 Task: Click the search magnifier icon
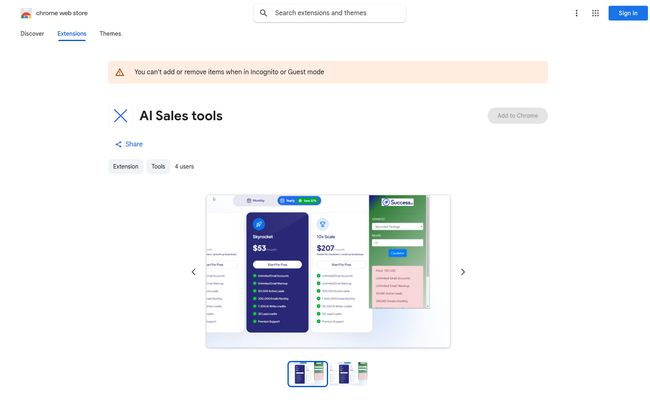[263, 13]
